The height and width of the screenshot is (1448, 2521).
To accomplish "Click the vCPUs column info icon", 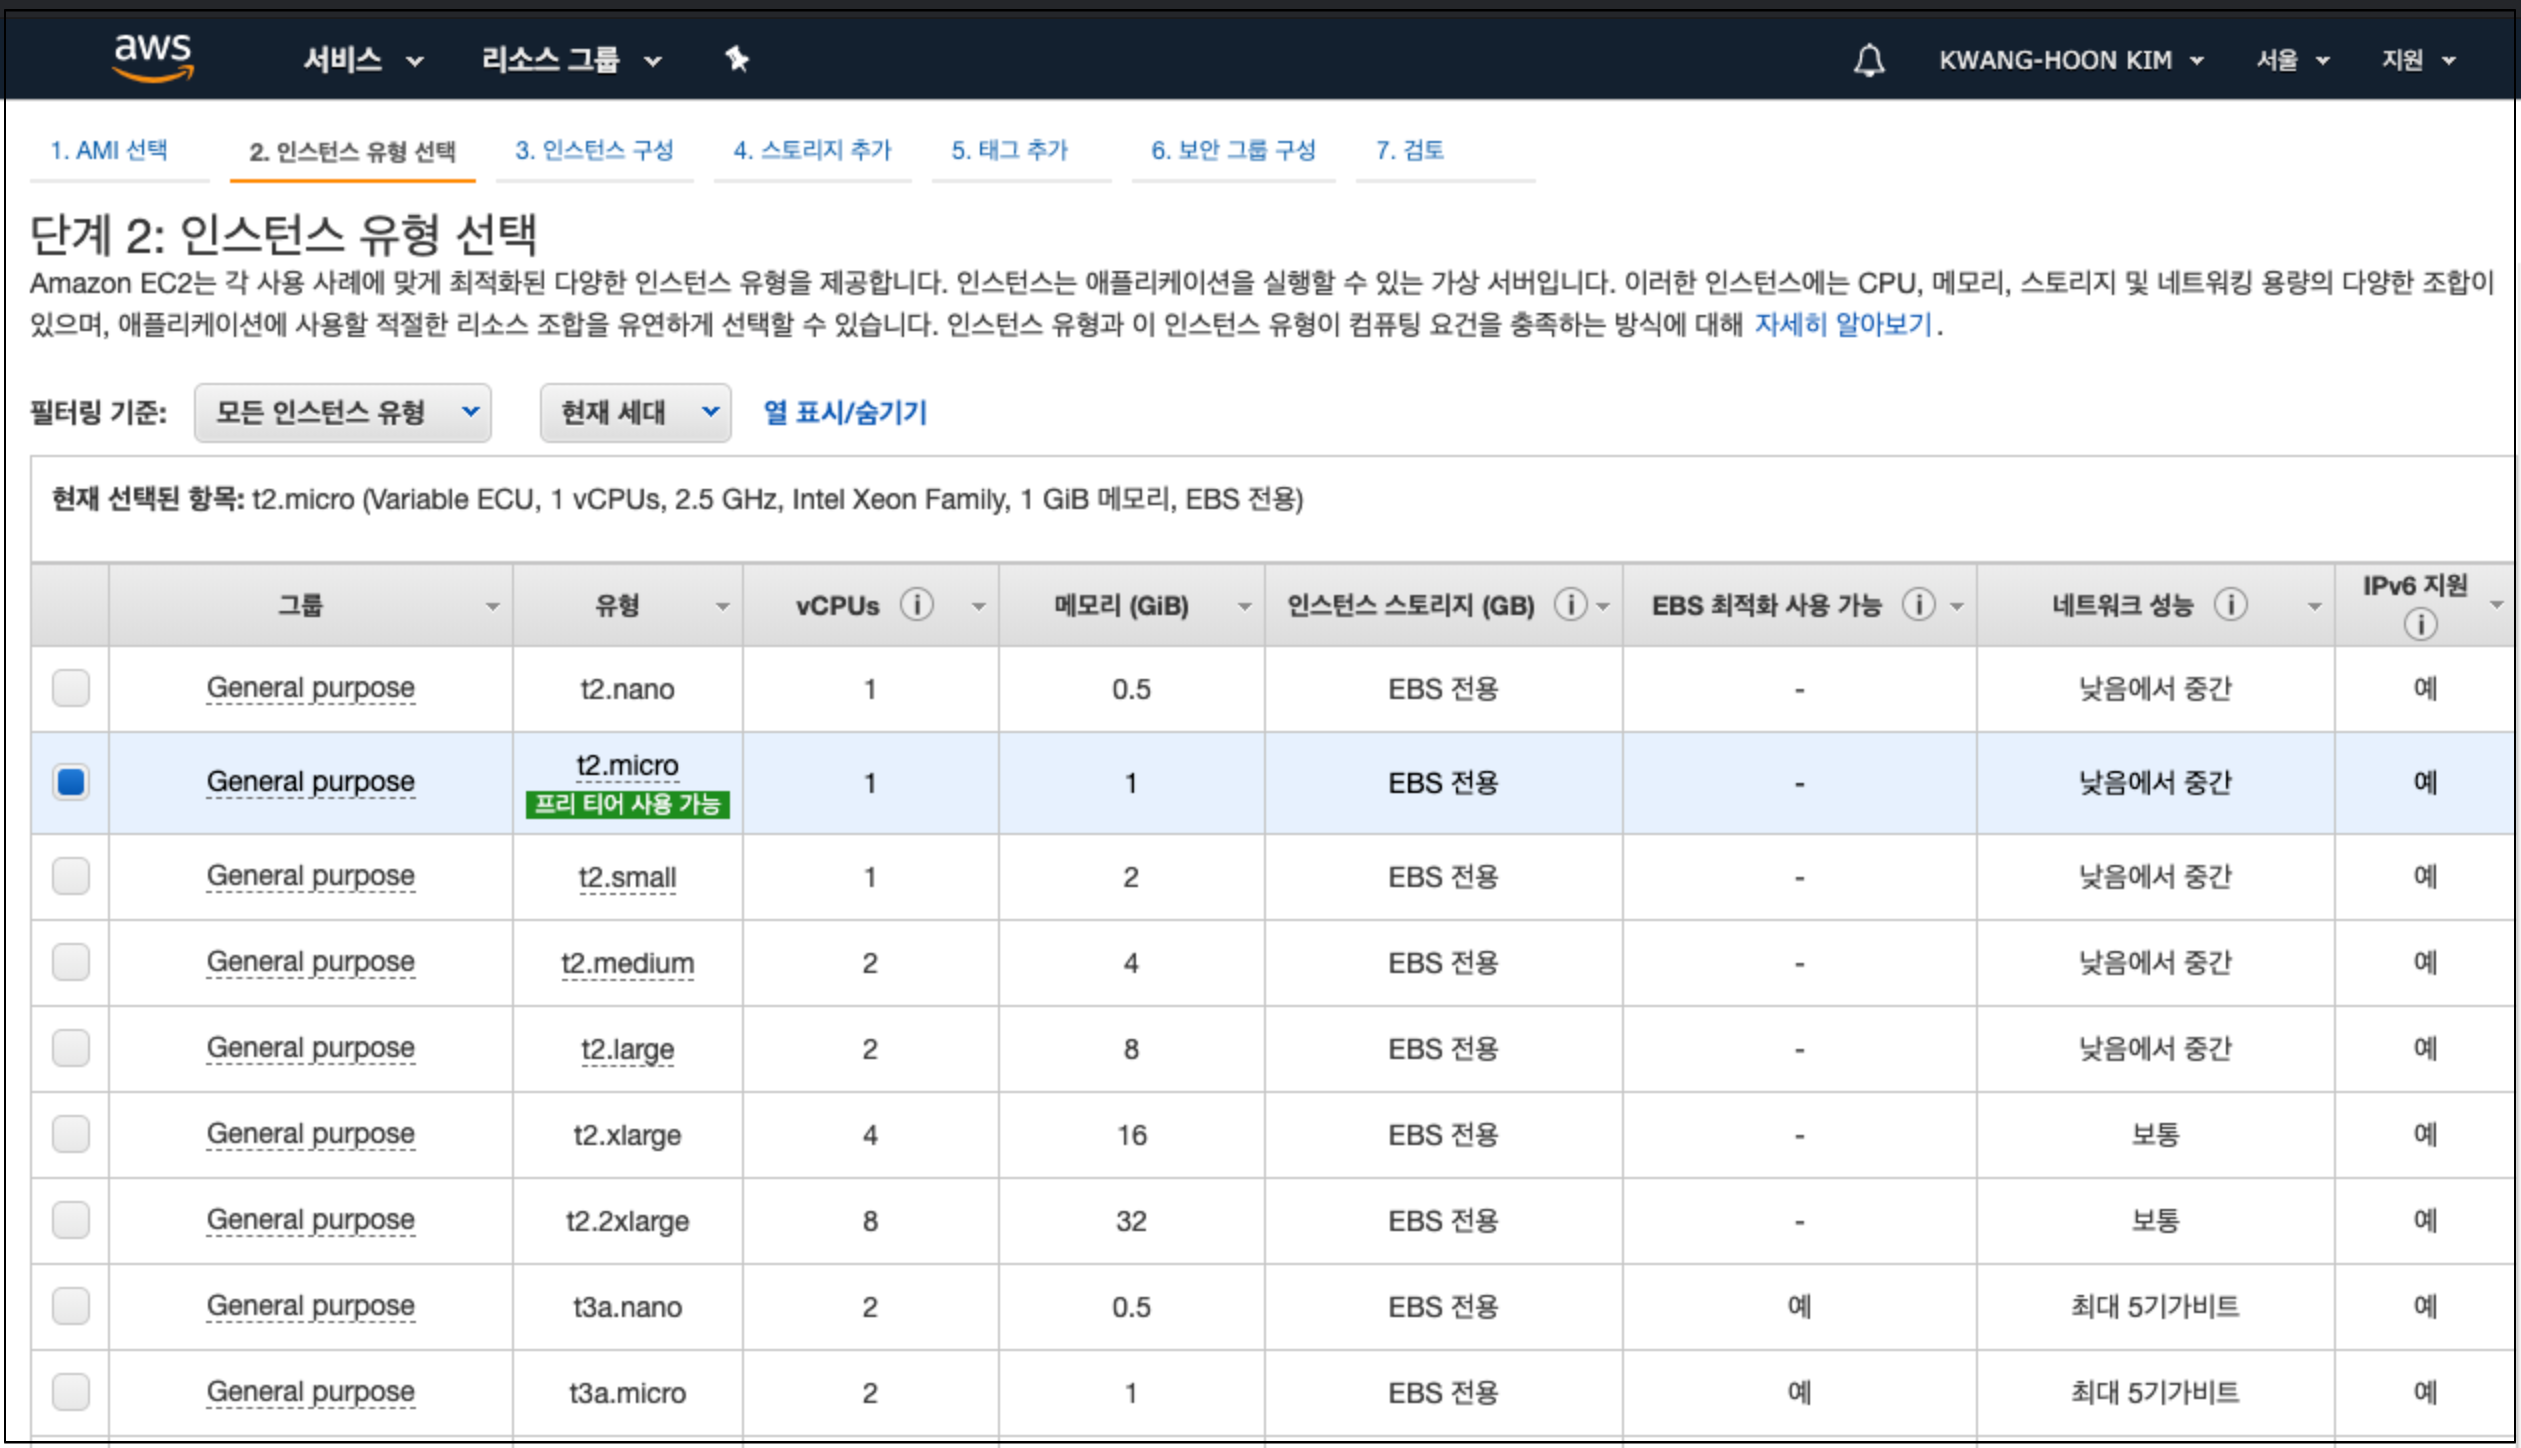I will click(916, 605).
